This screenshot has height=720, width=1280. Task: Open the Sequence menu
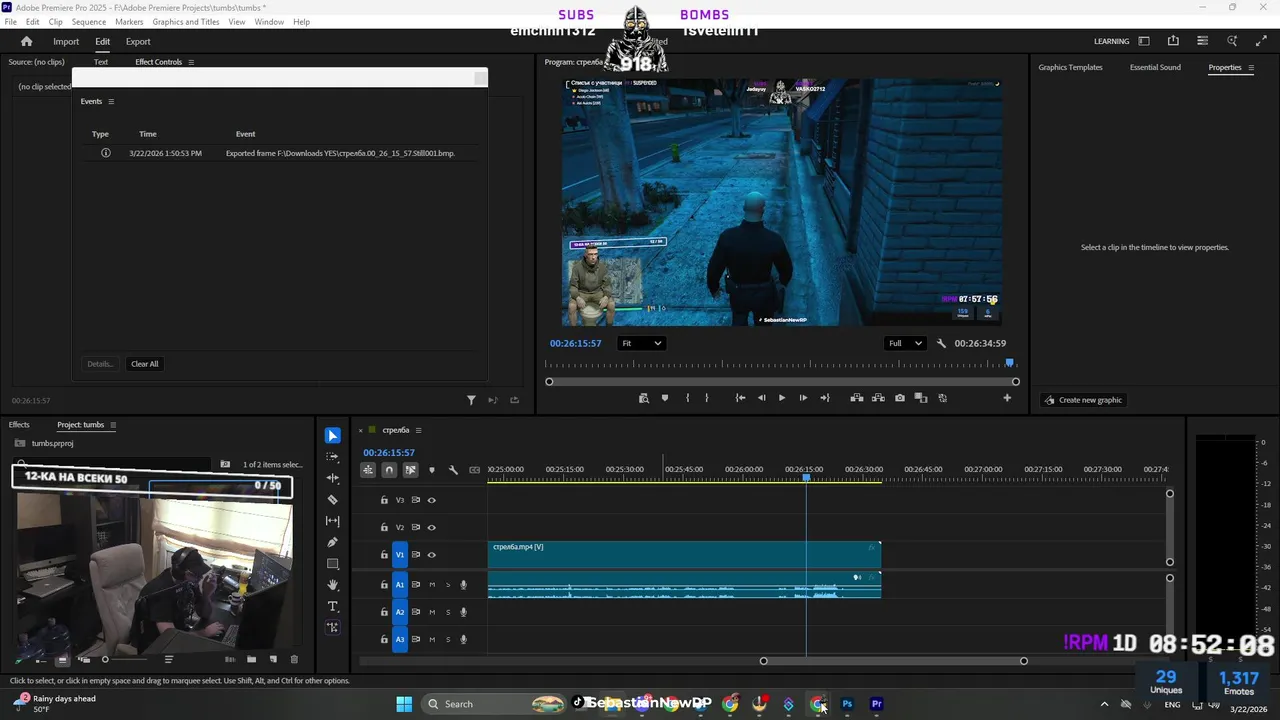pos(89,22)
